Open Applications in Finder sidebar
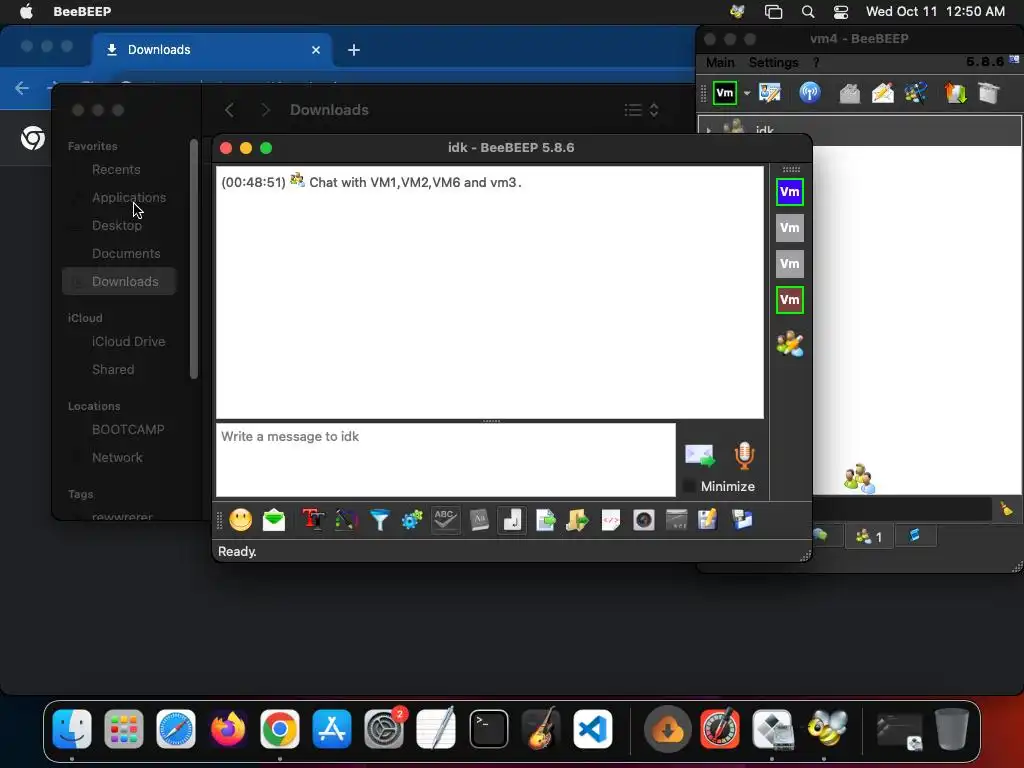 [x=129, y=197]
